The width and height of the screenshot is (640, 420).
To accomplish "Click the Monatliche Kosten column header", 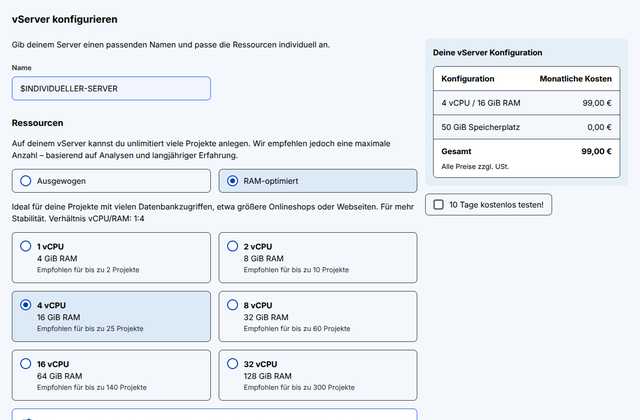I will point(576,79).
